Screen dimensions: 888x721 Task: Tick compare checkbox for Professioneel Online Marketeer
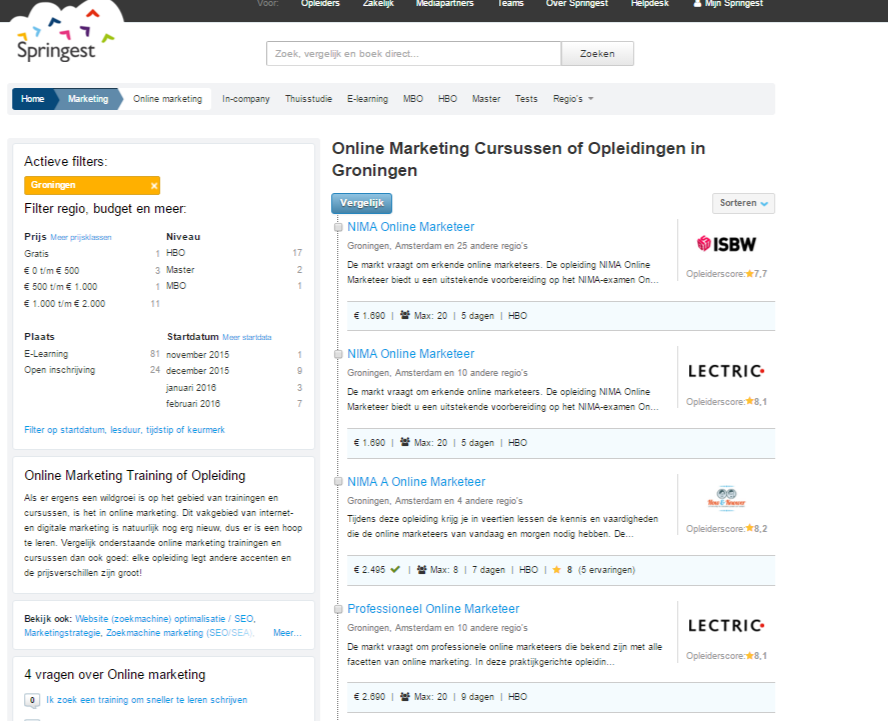point(339,610)
